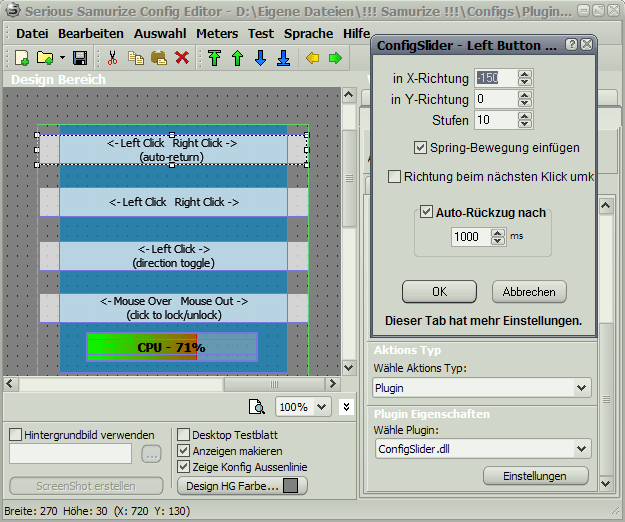The width and height of the screenshot is (625, 522).
Task: Enable Richtung beim nächsten Klick checkbox
Action: tap(394, 177)
